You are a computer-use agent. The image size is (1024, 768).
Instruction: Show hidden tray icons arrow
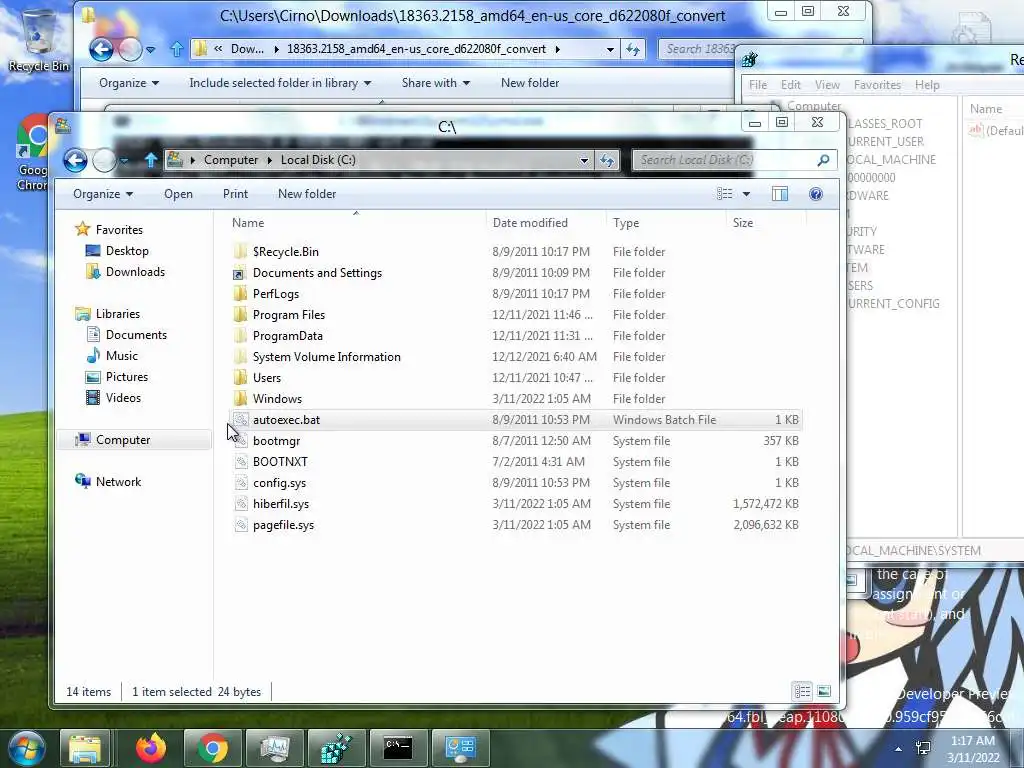tap(899, 749)
